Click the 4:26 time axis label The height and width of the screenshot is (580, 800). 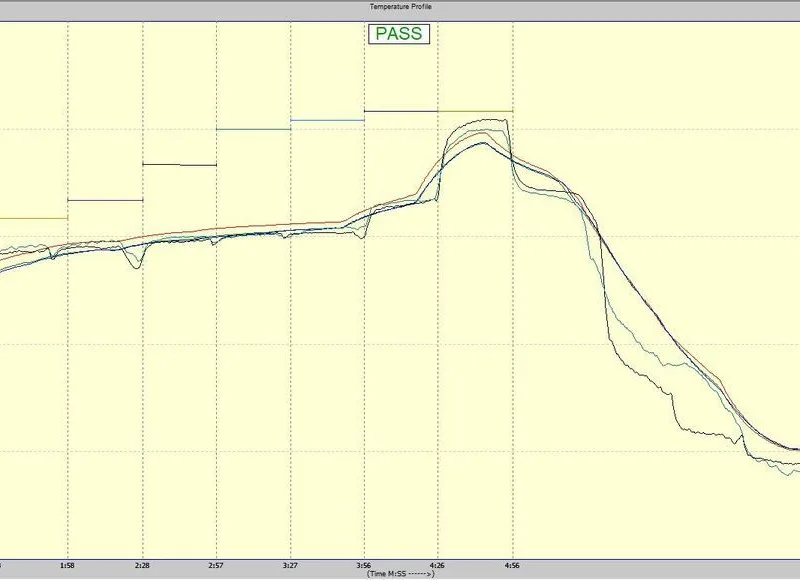click(438, 565)
